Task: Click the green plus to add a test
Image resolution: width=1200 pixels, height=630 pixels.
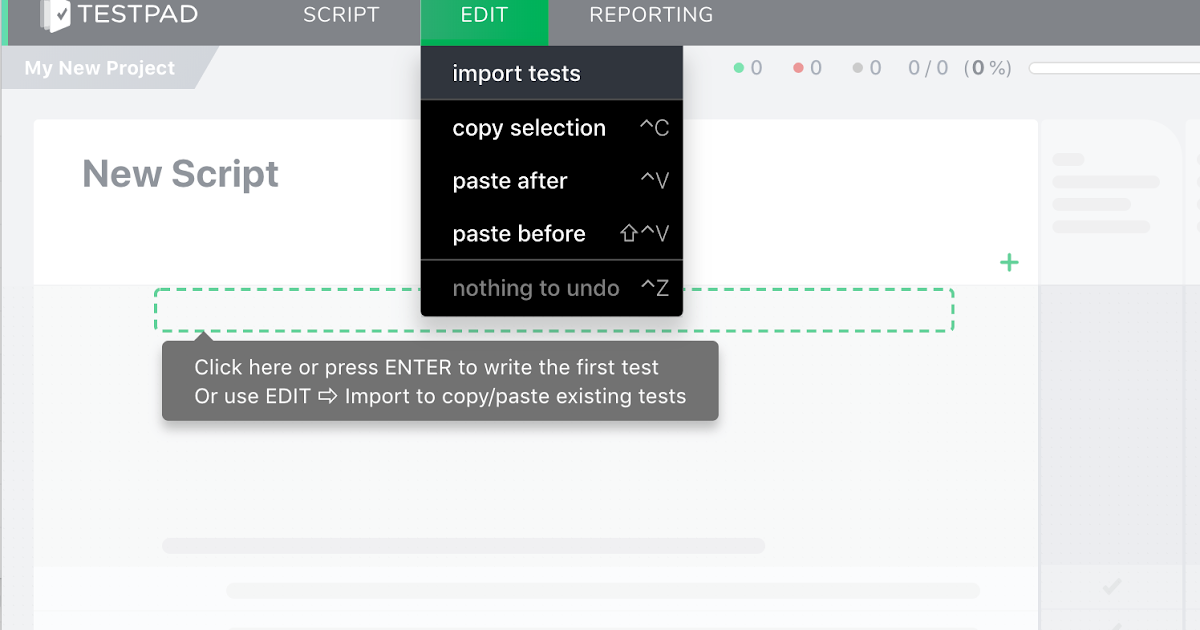Action: click(x=1009, y=262)
